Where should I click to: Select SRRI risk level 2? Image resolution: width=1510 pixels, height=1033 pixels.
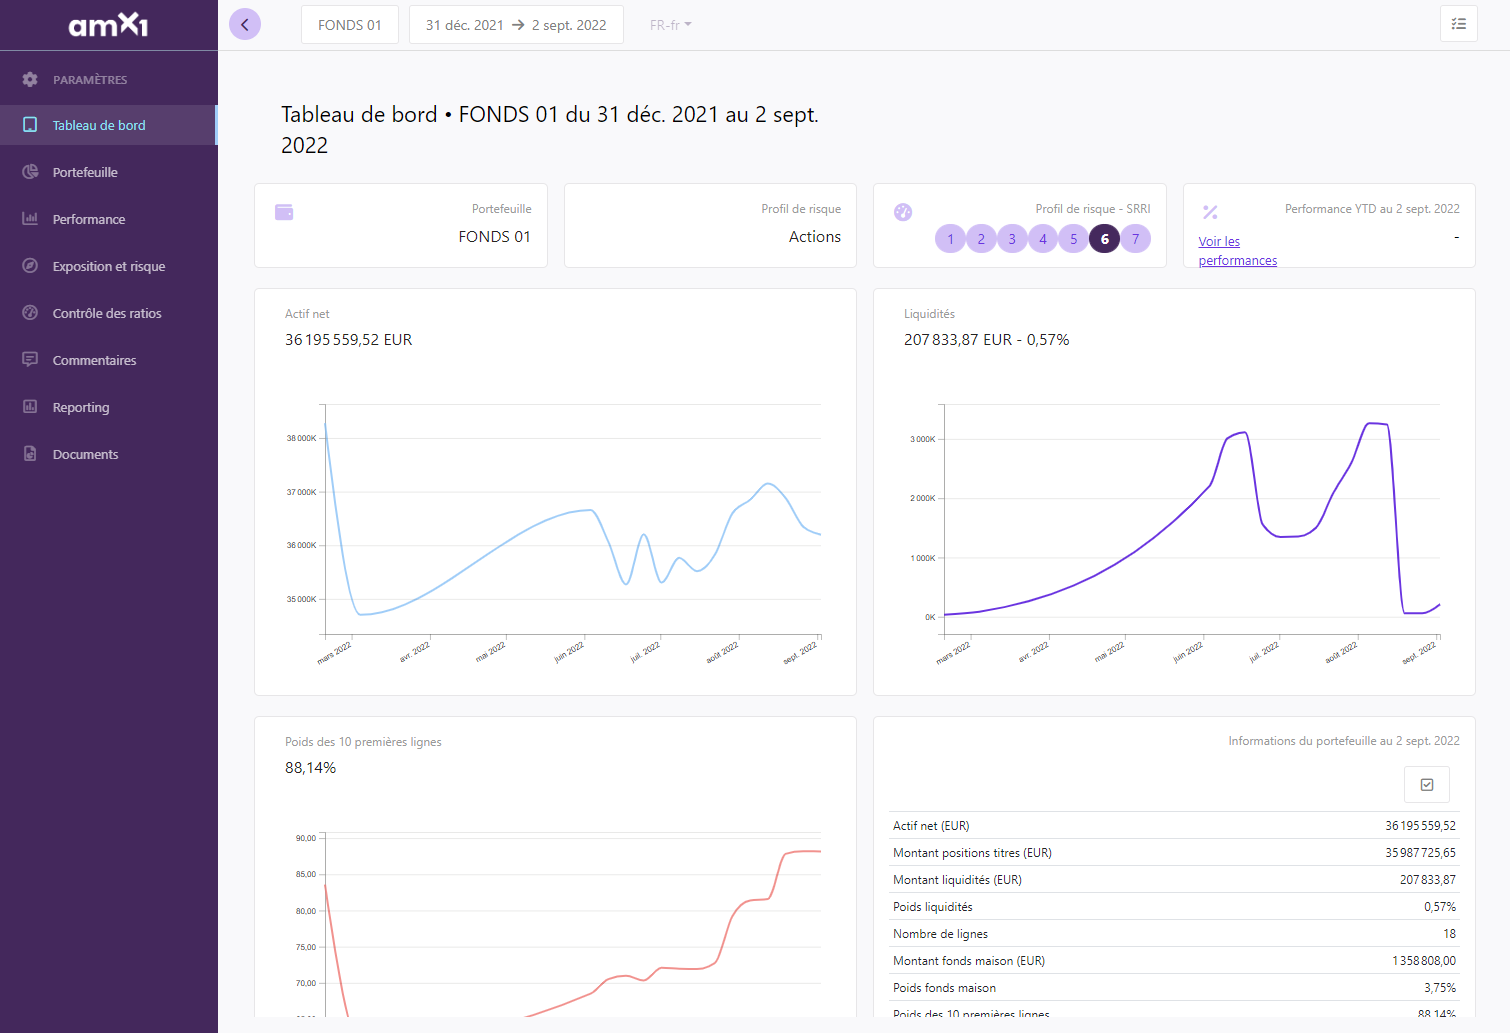pos(981,239)
